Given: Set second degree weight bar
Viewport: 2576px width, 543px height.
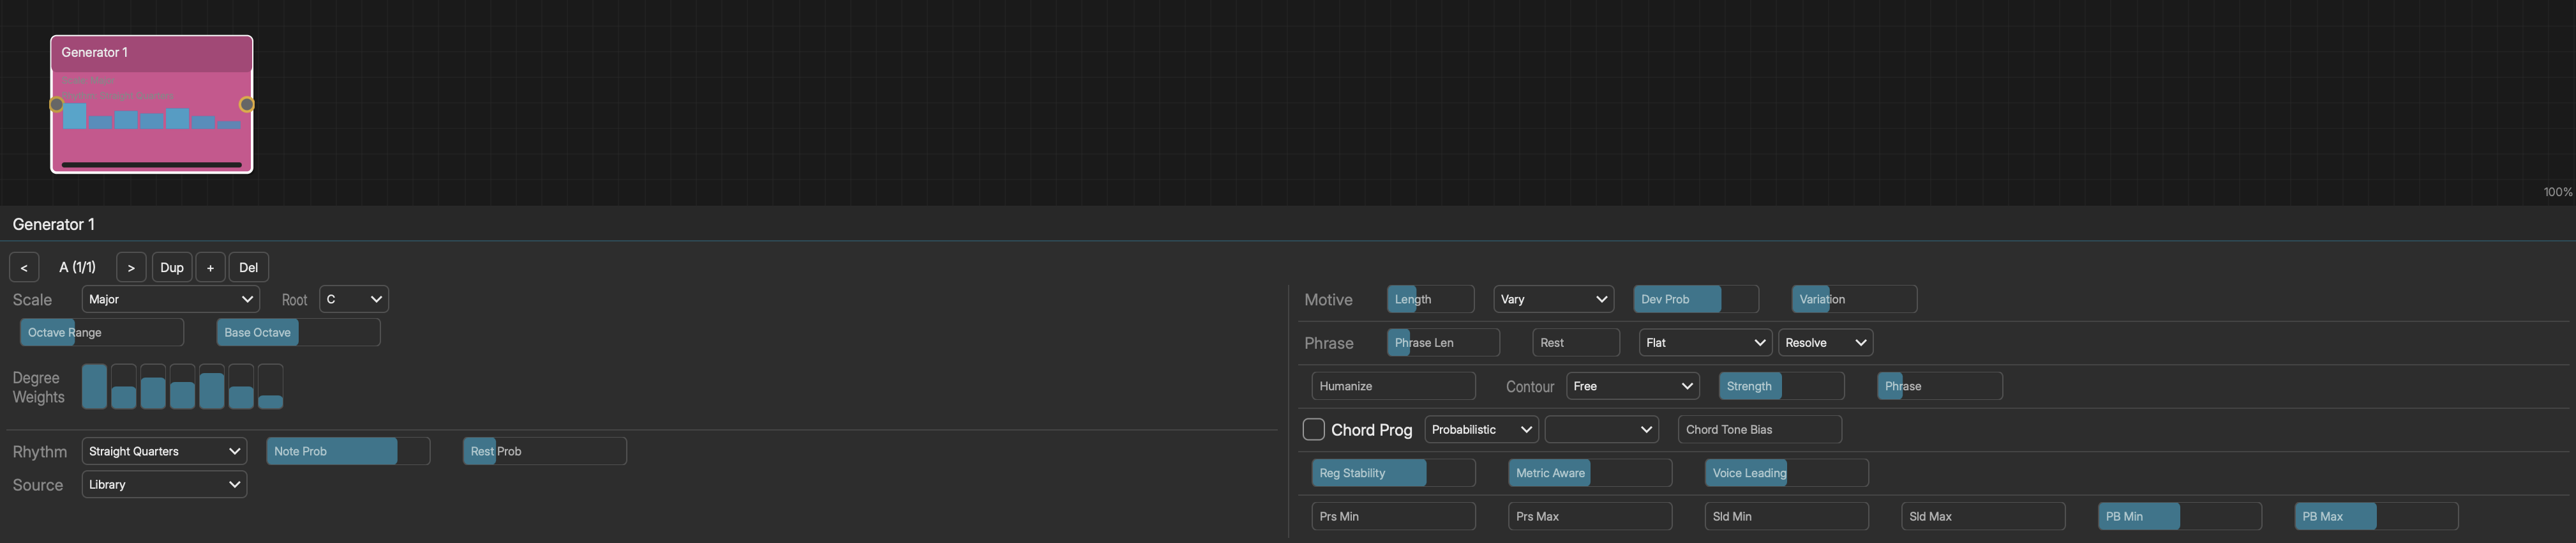Looking at the screenshot, I should (123, 386).
